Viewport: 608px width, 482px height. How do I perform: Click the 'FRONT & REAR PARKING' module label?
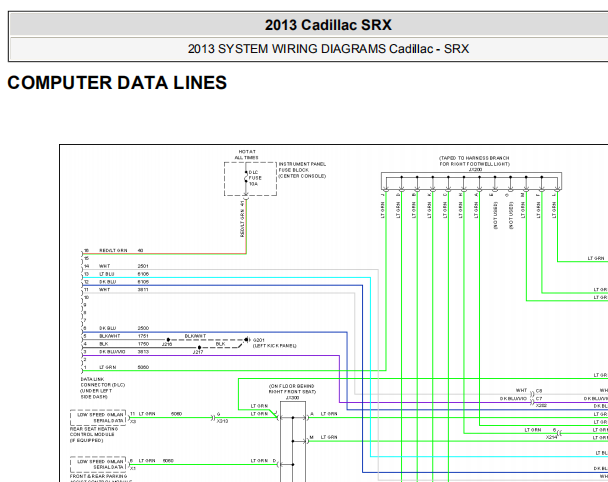point(98,476)
